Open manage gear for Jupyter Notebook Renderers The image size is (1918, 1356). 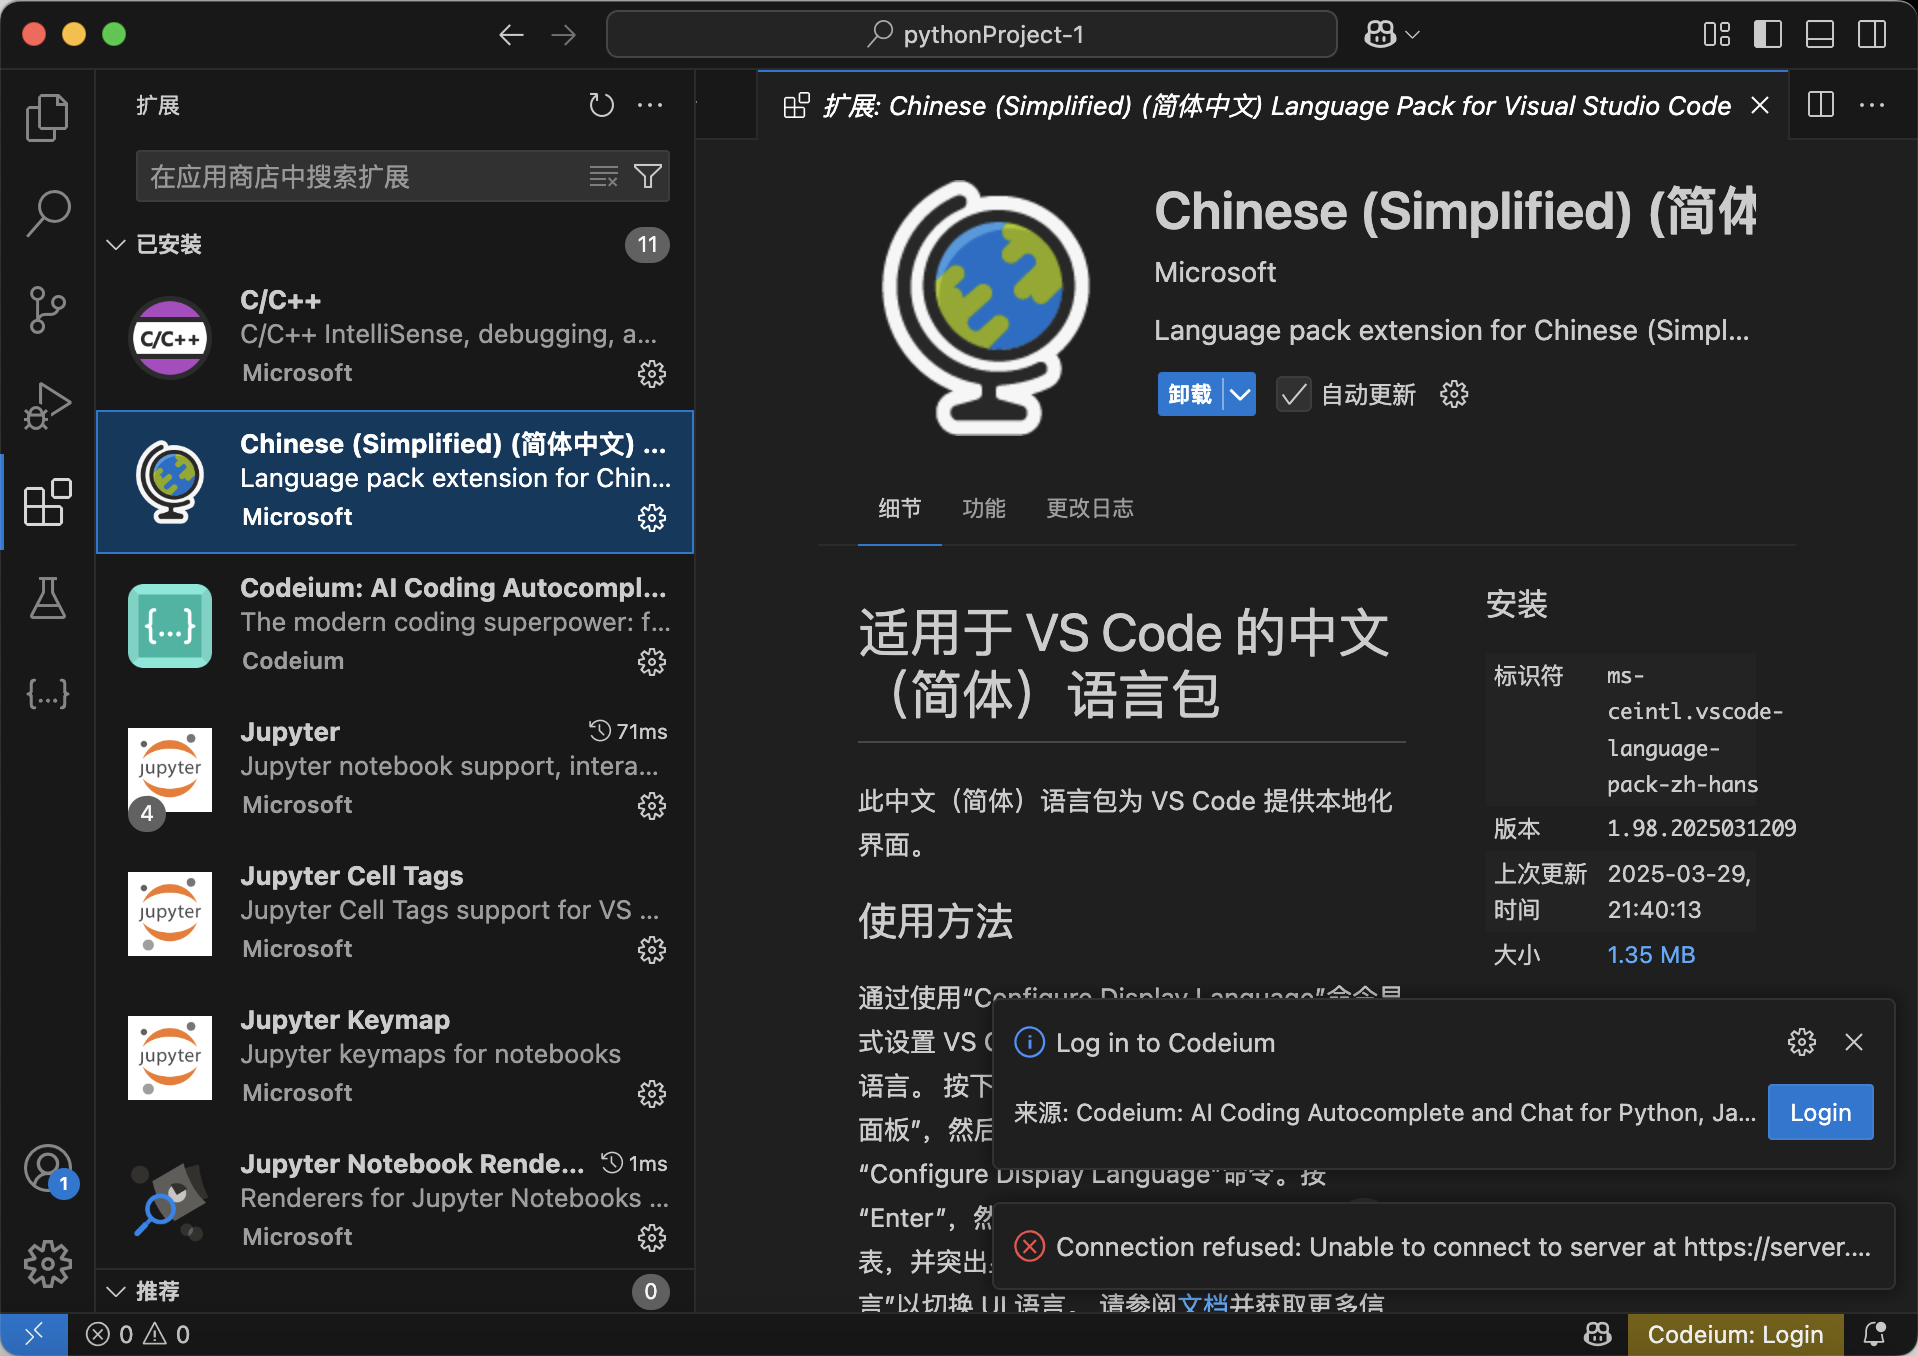pos(652,1238)
